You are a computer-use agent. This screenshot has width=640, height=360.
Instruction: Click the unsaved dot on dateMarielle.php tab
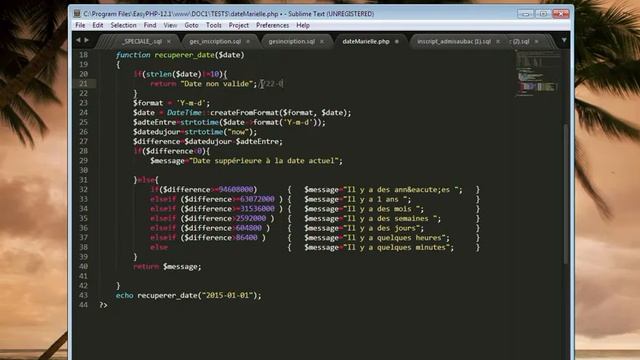click(x=396, y=42)
